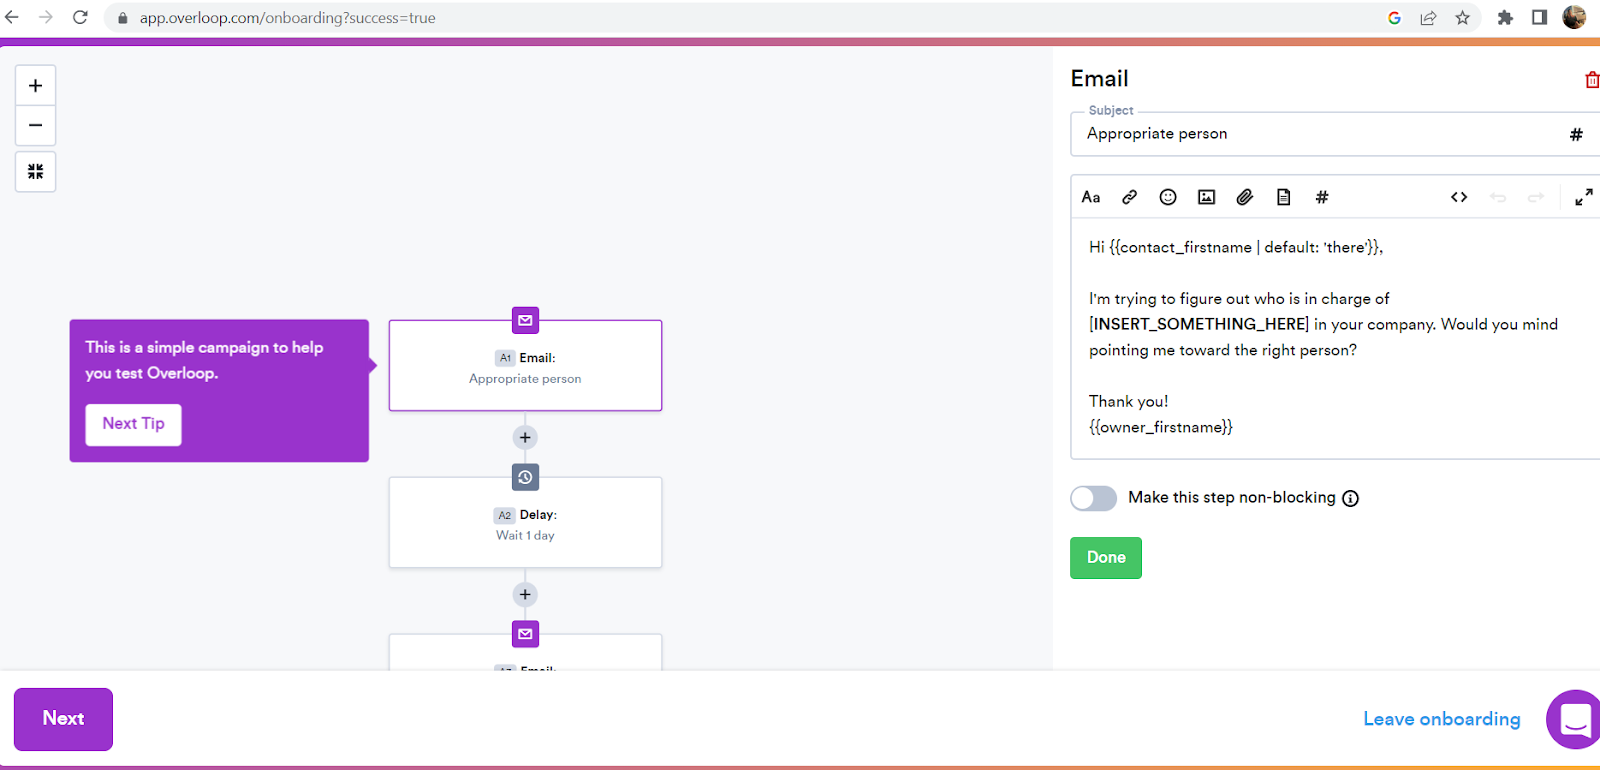Image resolution: width=1600 pixels, height=770 pixels.
Task: Insert a variable in the Subject field
Action: (1575, 135)
